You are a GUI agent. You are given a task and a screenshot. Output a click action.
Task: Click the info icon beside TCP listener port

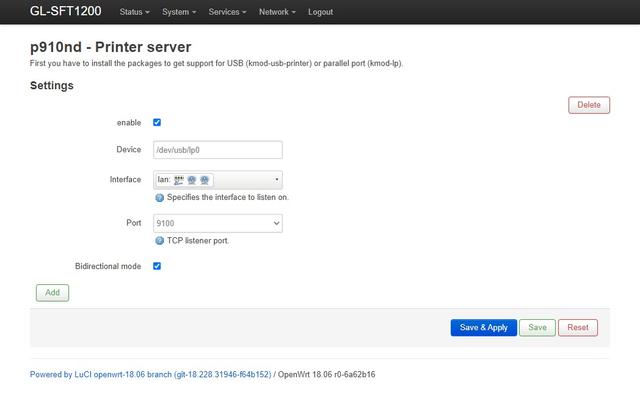(x=160, y=241)
